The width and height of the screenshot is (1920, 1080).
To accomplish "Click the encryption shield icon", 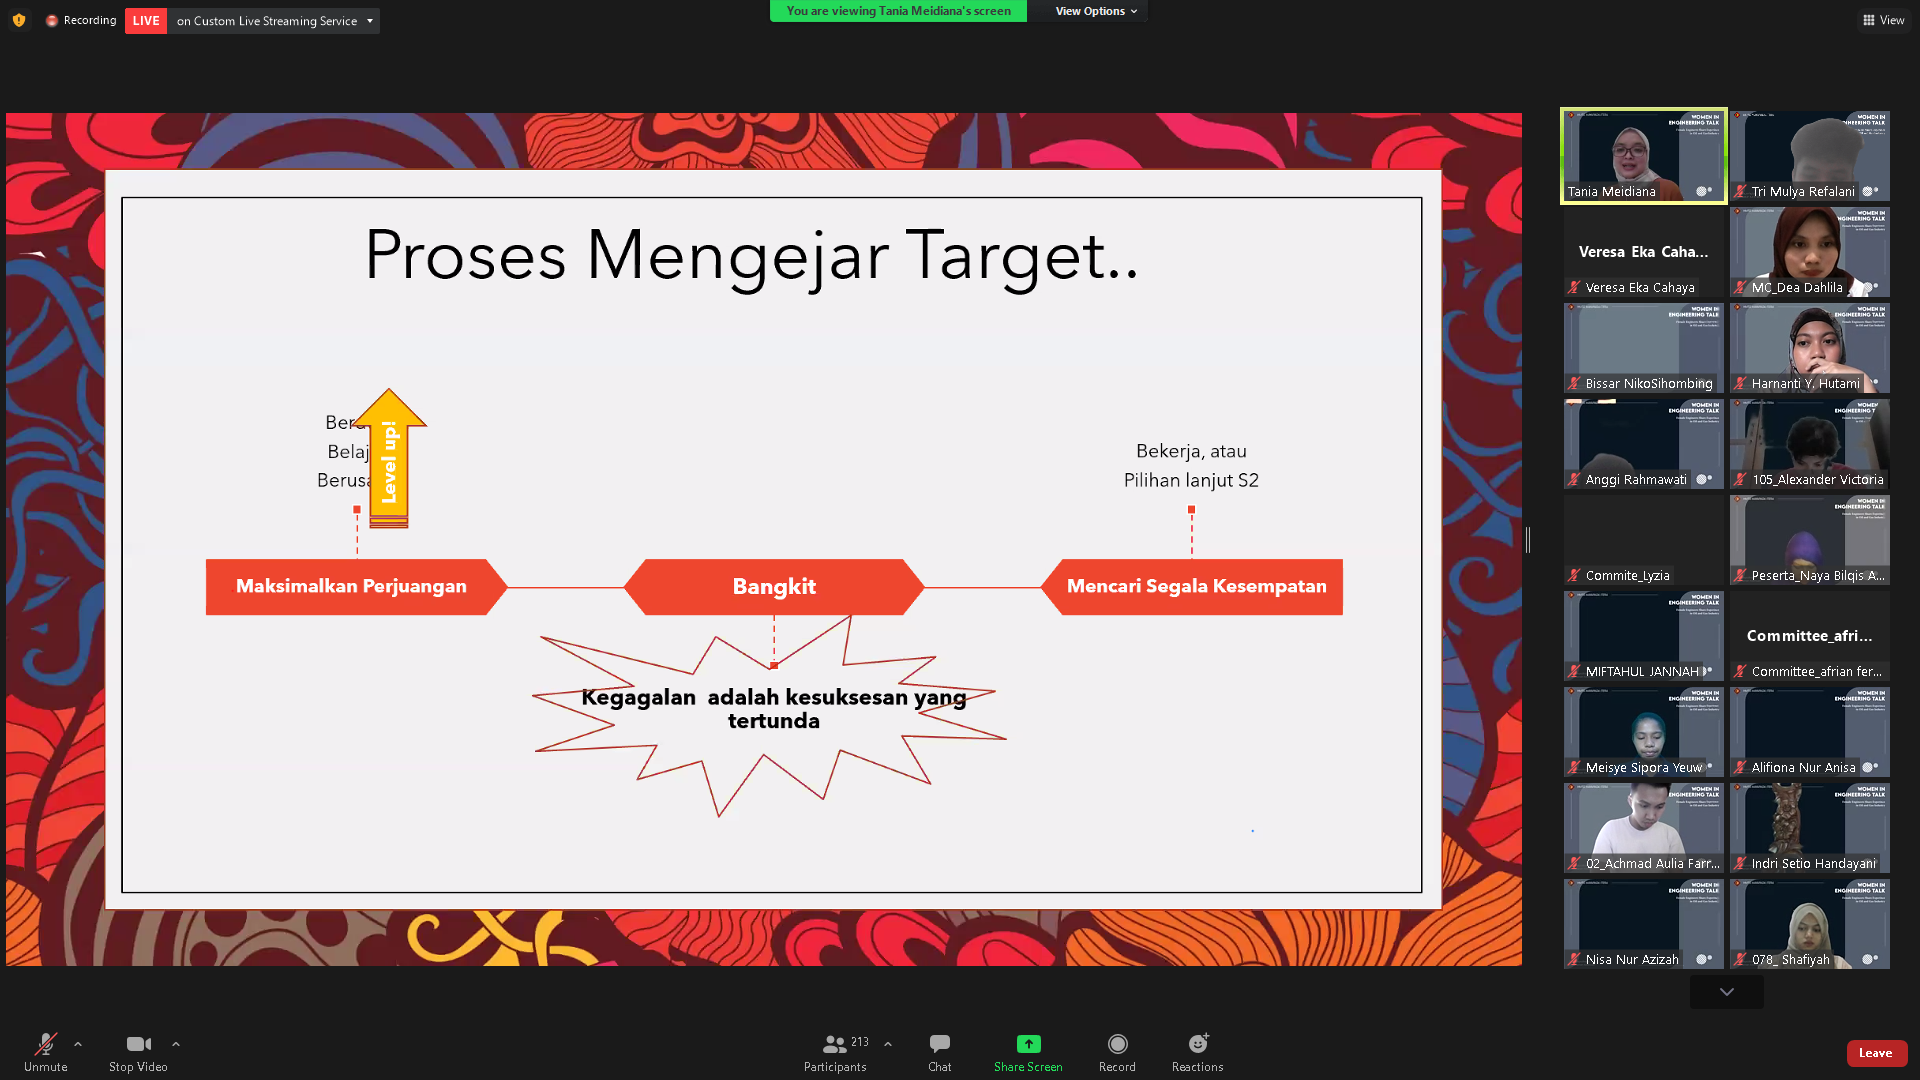I will point(19,20).
